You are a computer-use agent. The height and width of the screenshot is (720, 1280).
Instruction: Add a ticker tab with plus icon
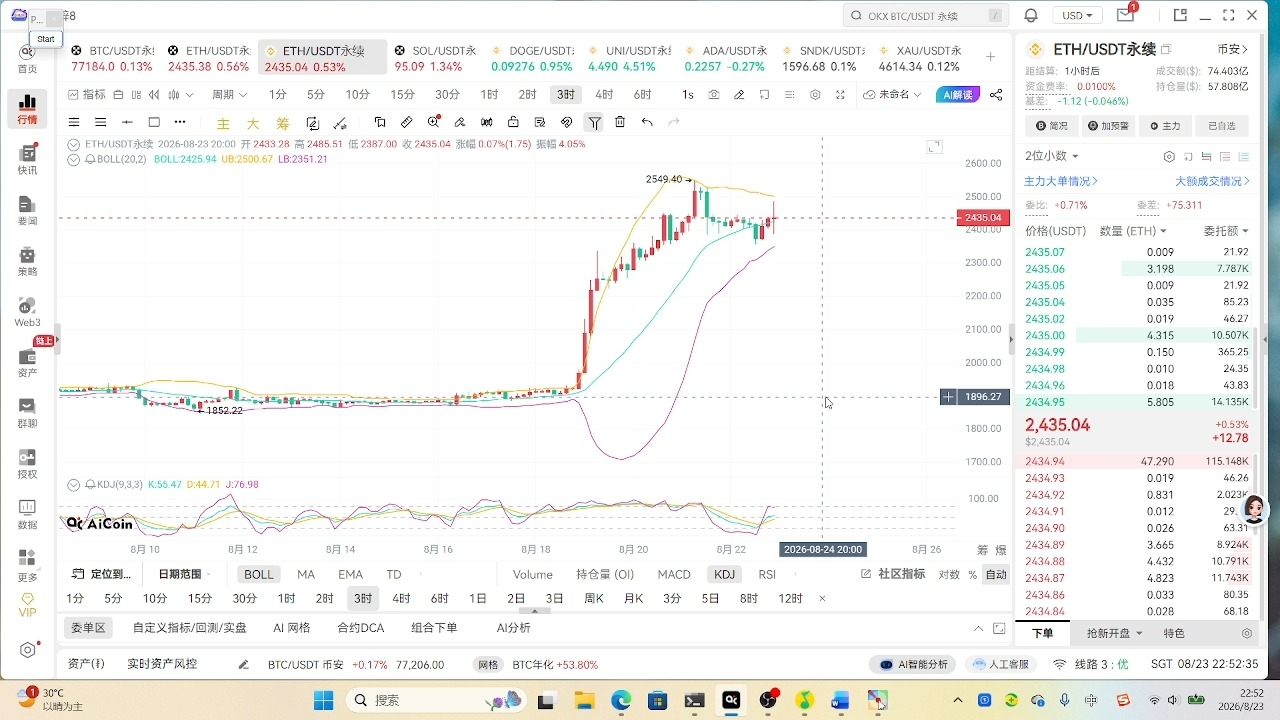coord(990,58)
